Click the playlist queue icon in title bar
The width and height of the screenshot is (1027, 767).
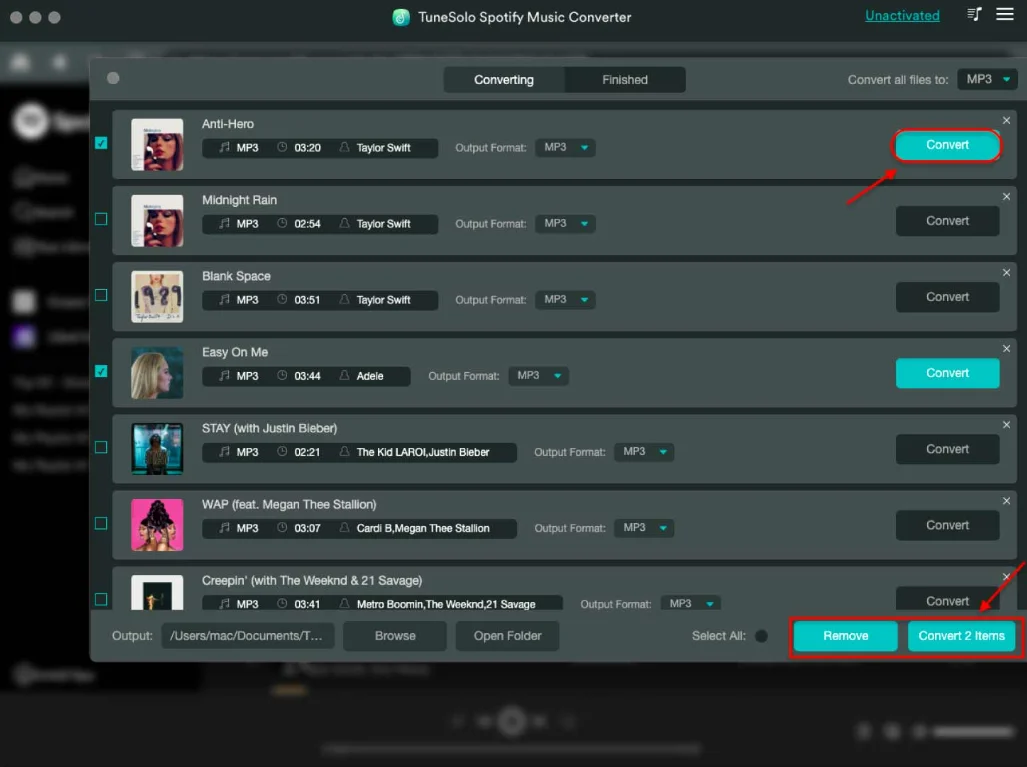tap(974, 14)
